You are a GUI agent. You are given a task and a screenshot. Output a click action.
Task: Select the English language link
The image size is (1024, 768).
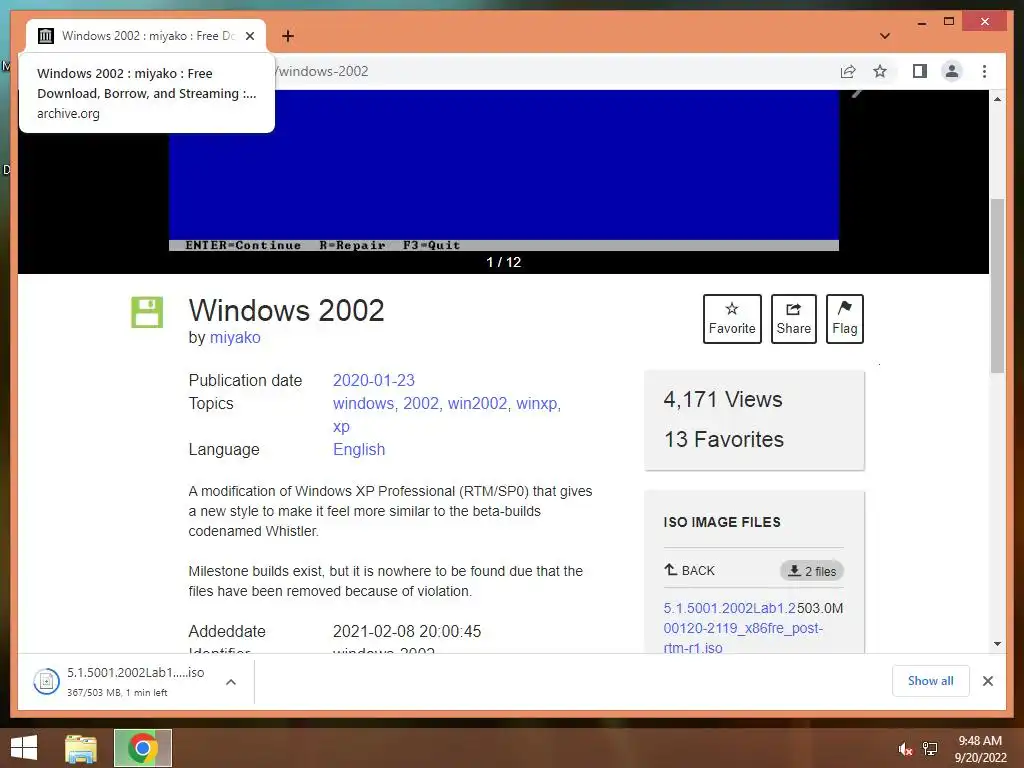pyautogui.click(x=359, y=449)
